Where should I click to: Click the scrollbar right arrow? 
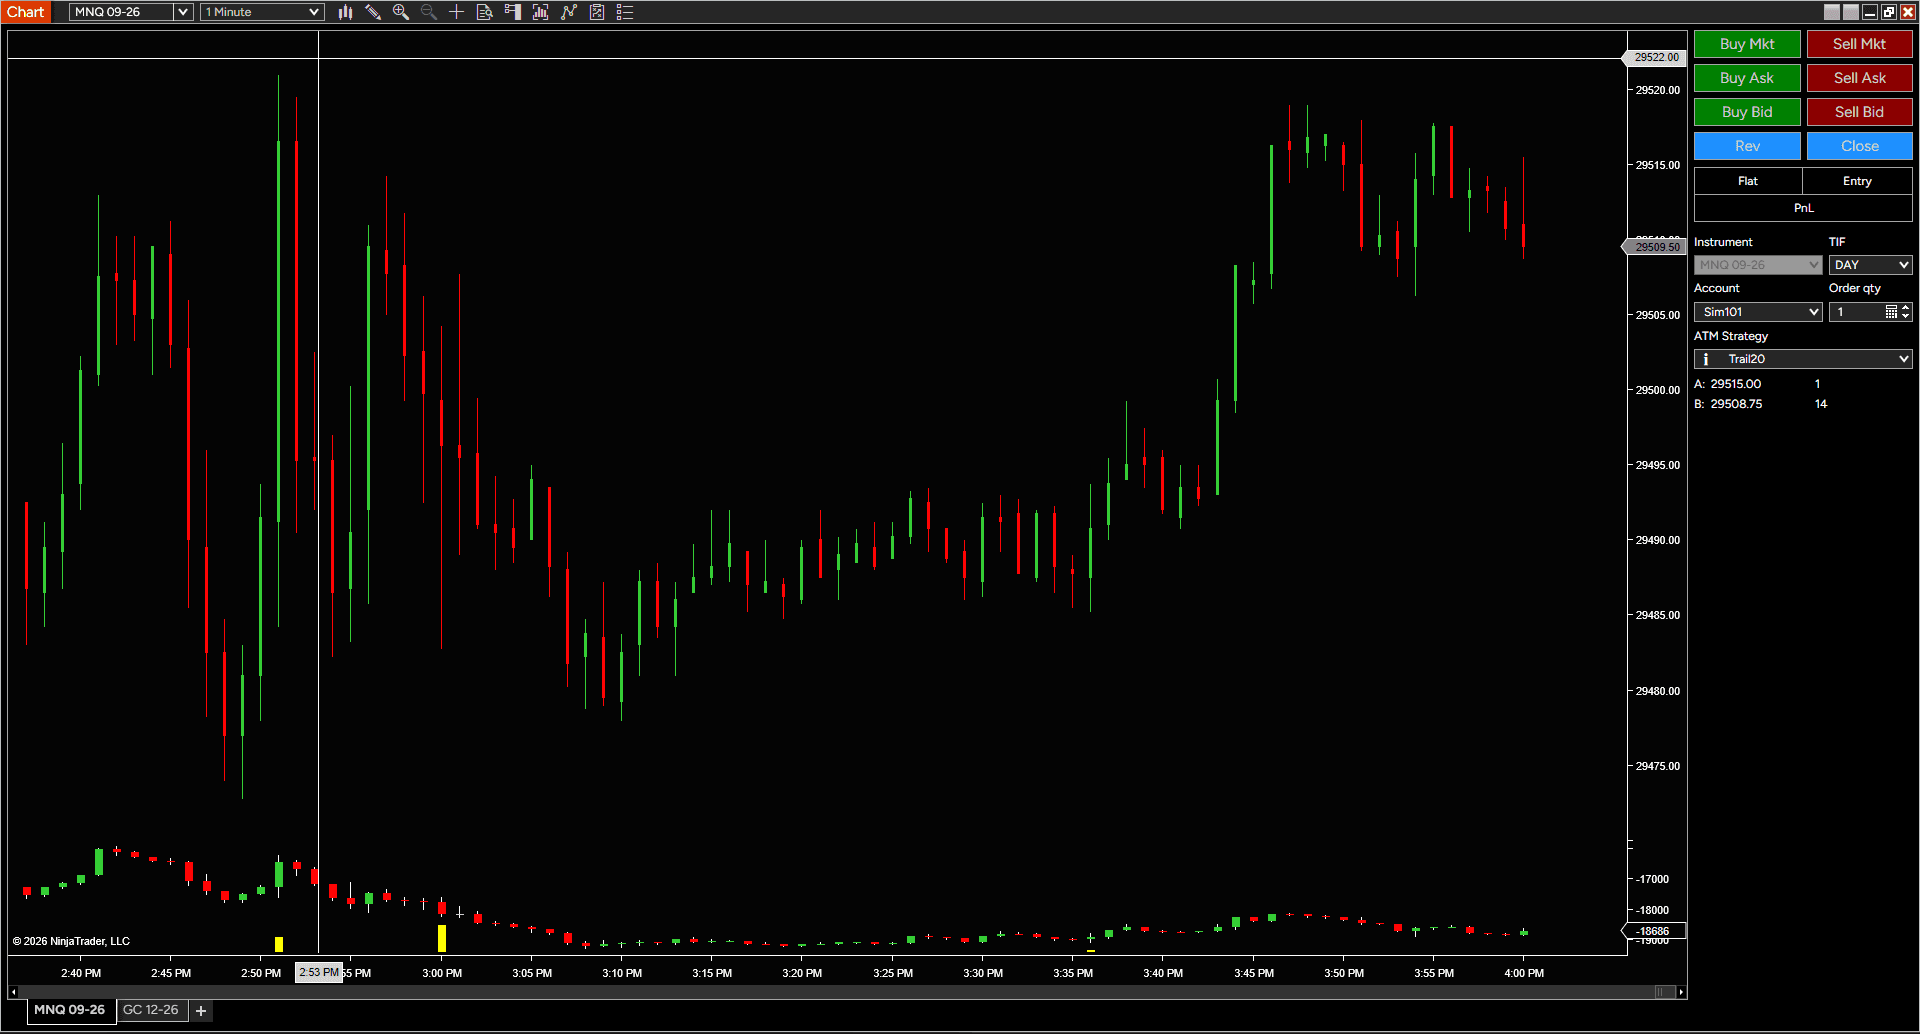1682,992
